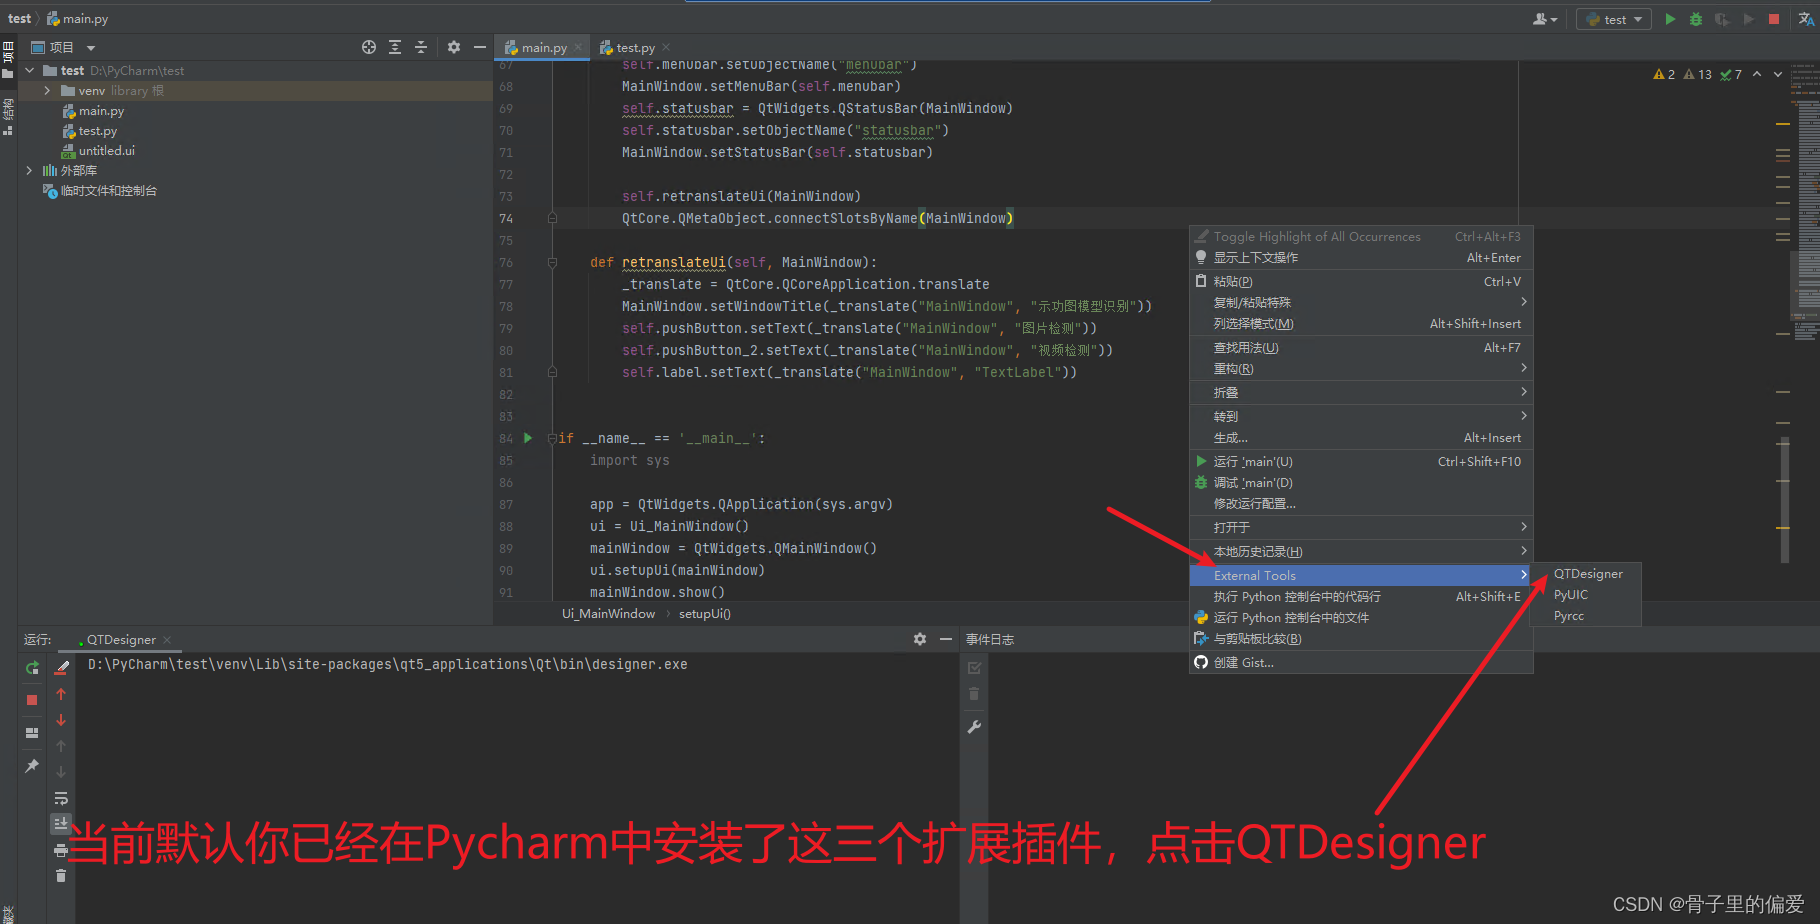This screenshot has height=924, width=1820.
Task: Click the collapse all icon in project panel
Action: [x=421, y=47]
